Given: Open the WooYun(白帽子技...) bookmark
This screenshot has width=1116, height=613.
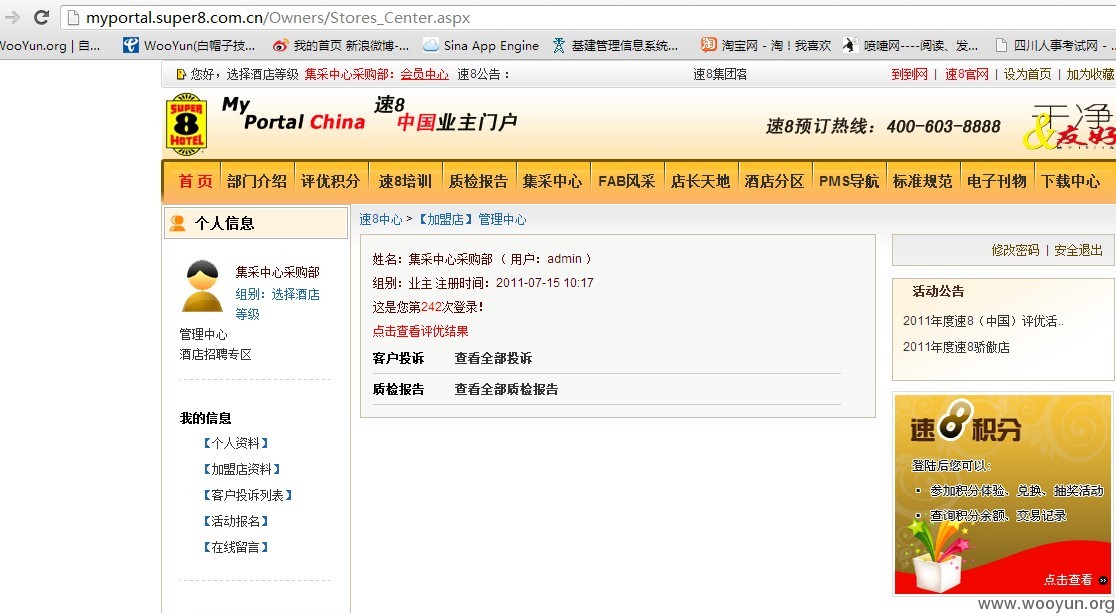Looking at the screenshot, I should tap(189, 46).
